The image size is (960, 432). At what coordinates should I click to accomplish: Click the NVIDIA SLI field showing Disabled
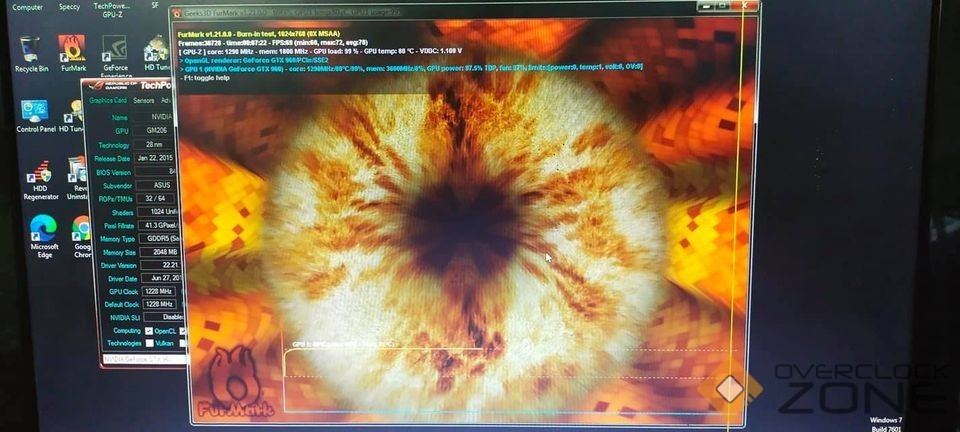(x=162, y=317)
